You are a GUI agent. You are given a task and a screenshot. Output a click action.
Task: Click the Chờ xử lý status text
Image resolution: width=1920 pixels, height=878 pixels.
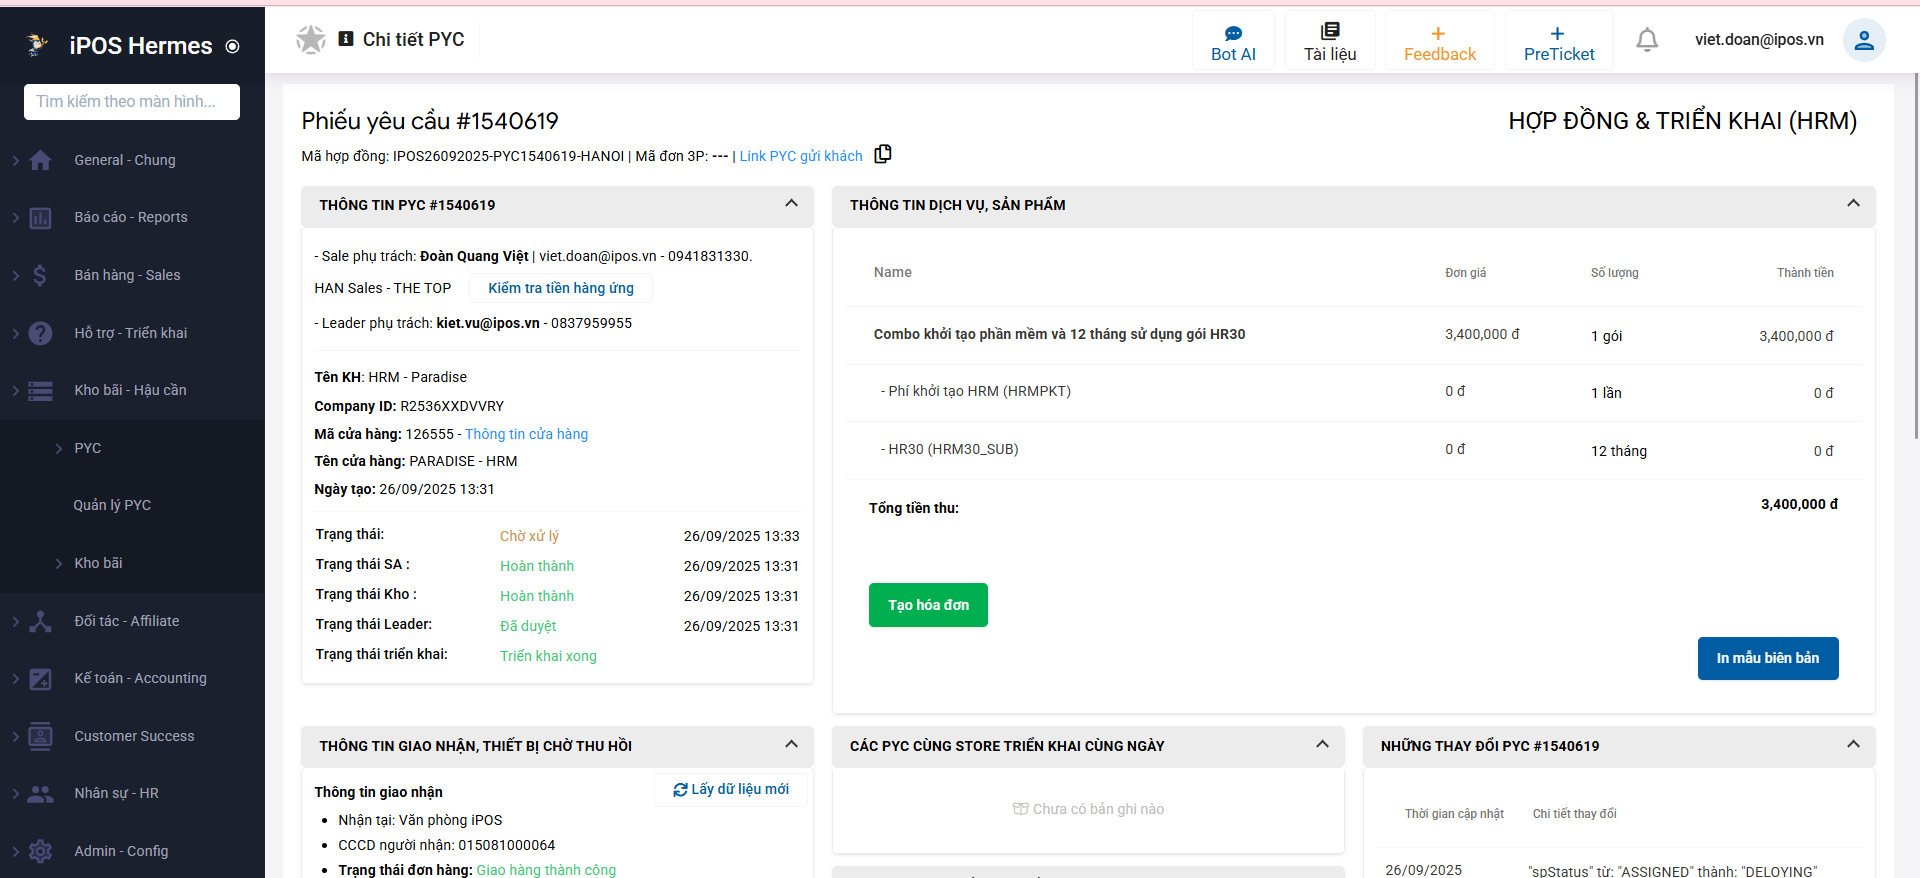529,536
